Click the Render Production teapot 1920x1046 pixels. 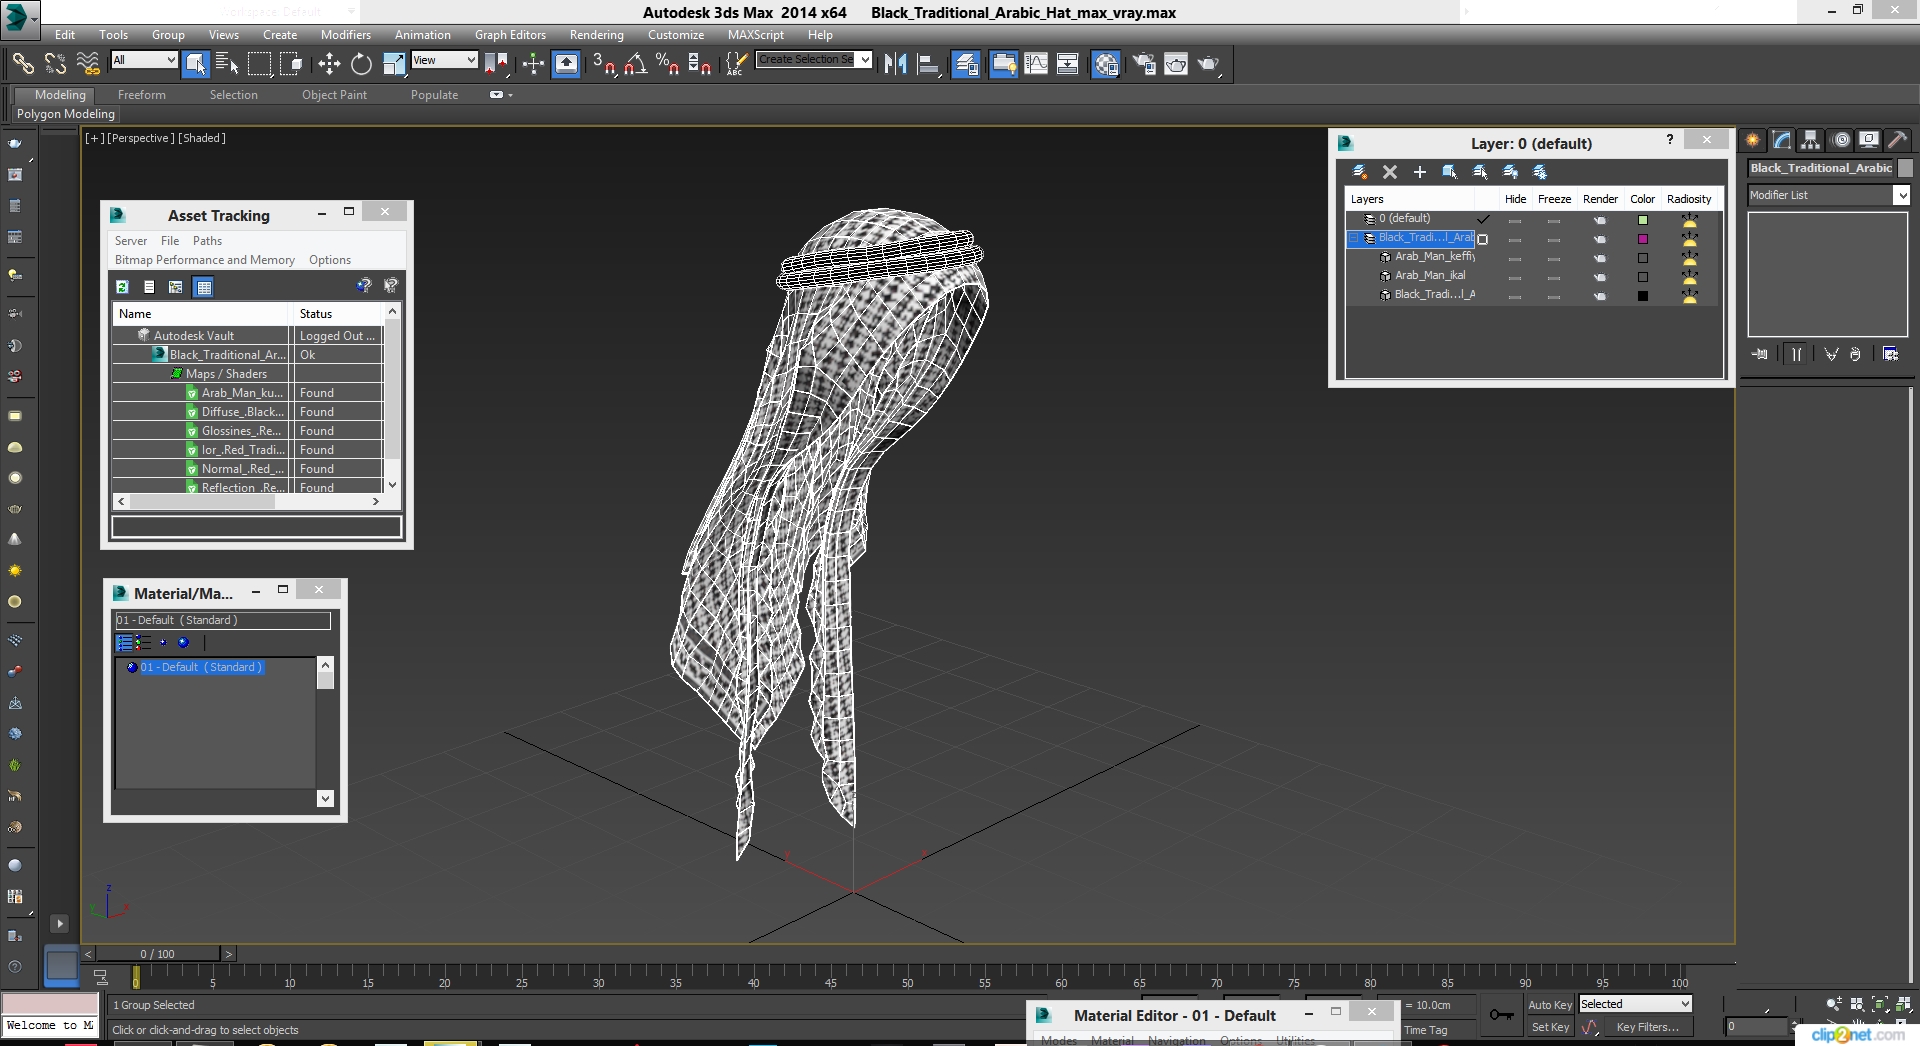tap(1208, 64)
